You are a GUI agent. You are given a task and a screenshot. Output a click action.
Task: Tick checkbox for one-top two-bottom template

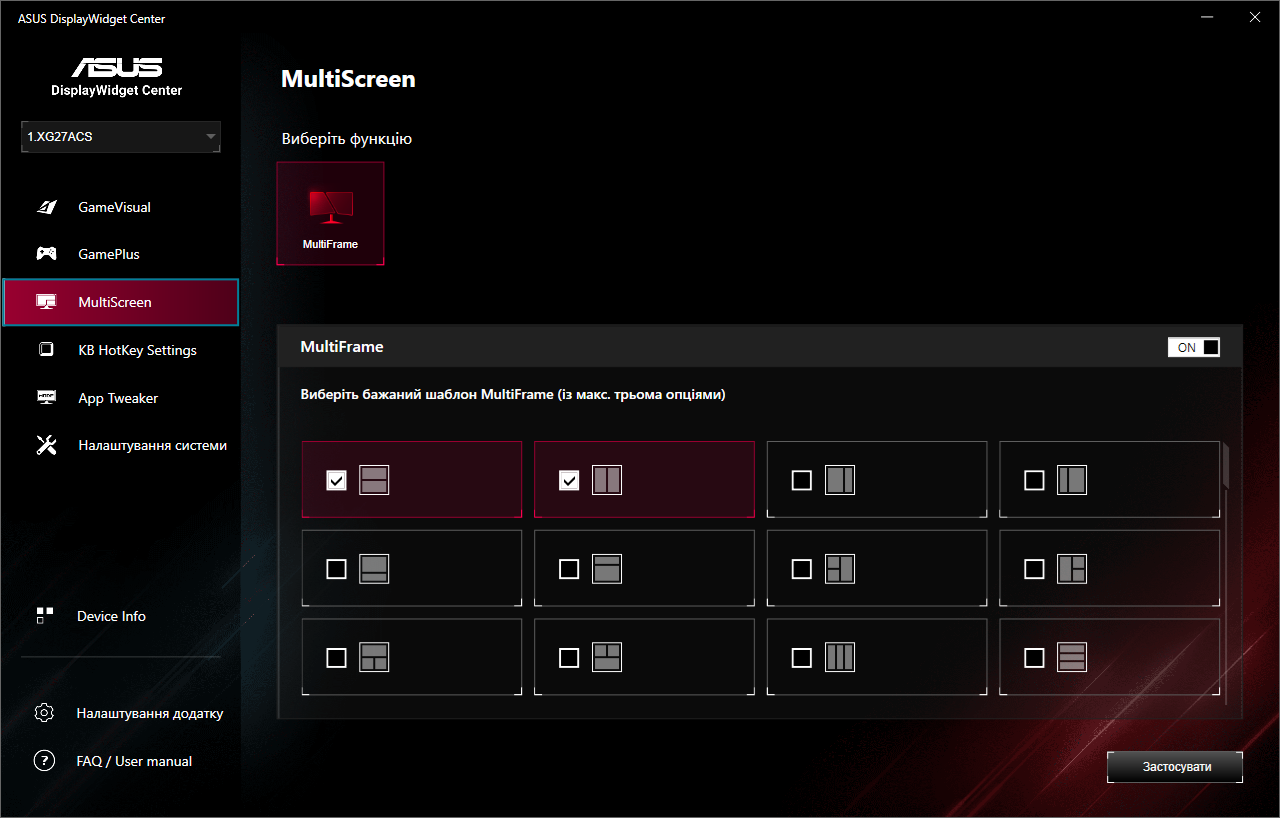click(x=337, y=657)
